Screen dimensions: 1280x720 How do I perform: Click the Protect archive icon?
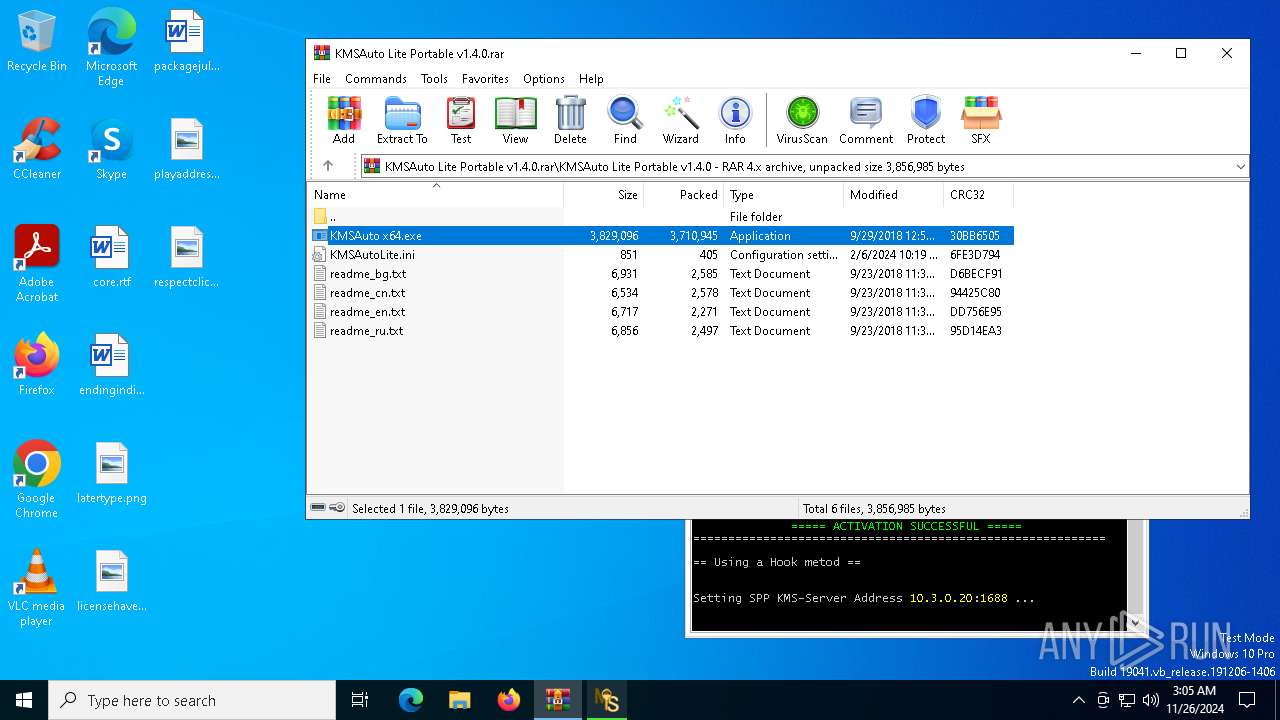[x=926, y=120]
